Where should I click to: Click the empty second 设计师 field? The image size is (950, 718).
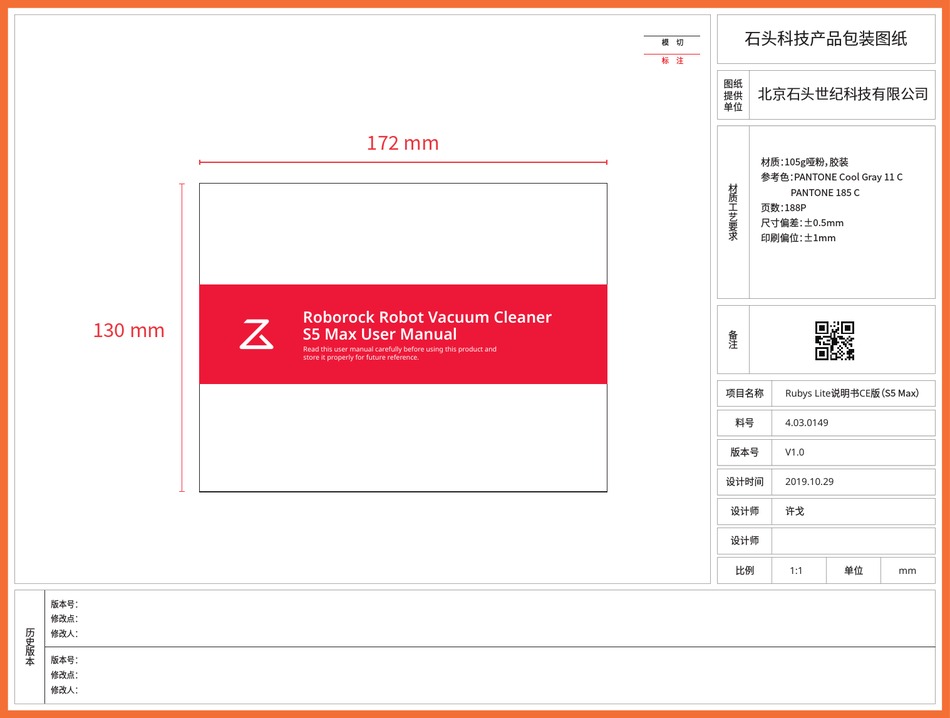tap(853, 541)
